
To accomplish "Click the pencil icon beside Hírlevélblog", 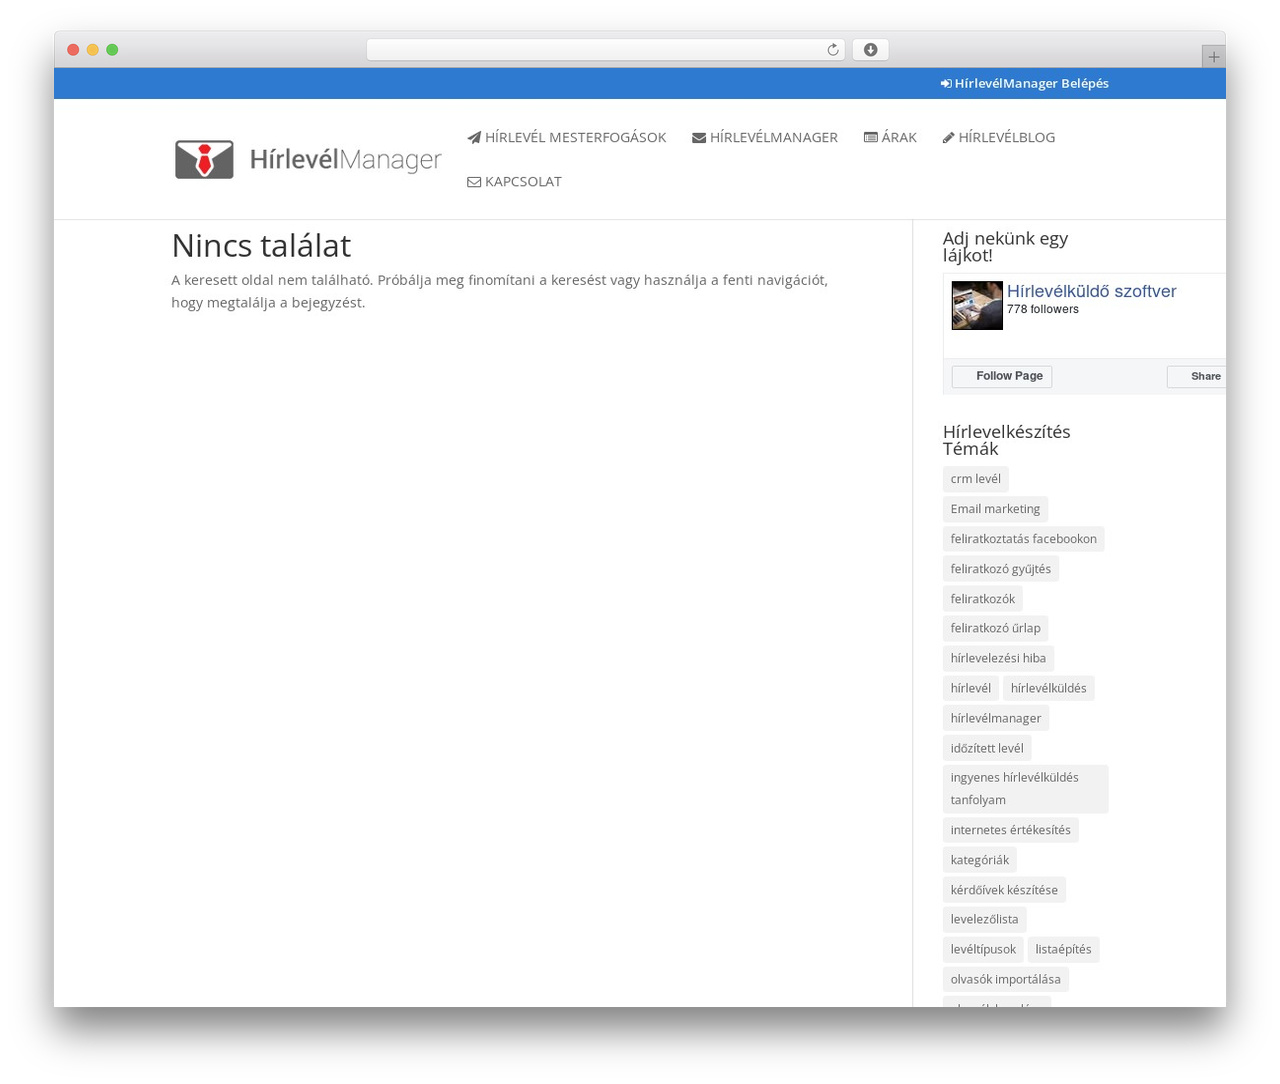I will [949, 138].
